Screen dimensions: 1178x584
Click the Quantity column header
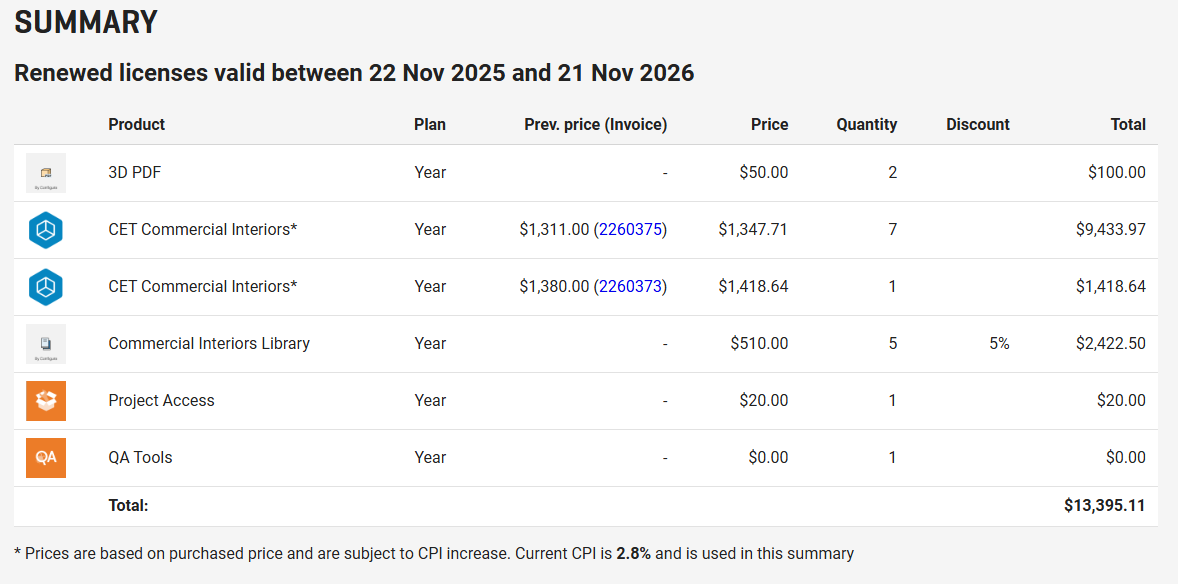click(x=867, y=125)
